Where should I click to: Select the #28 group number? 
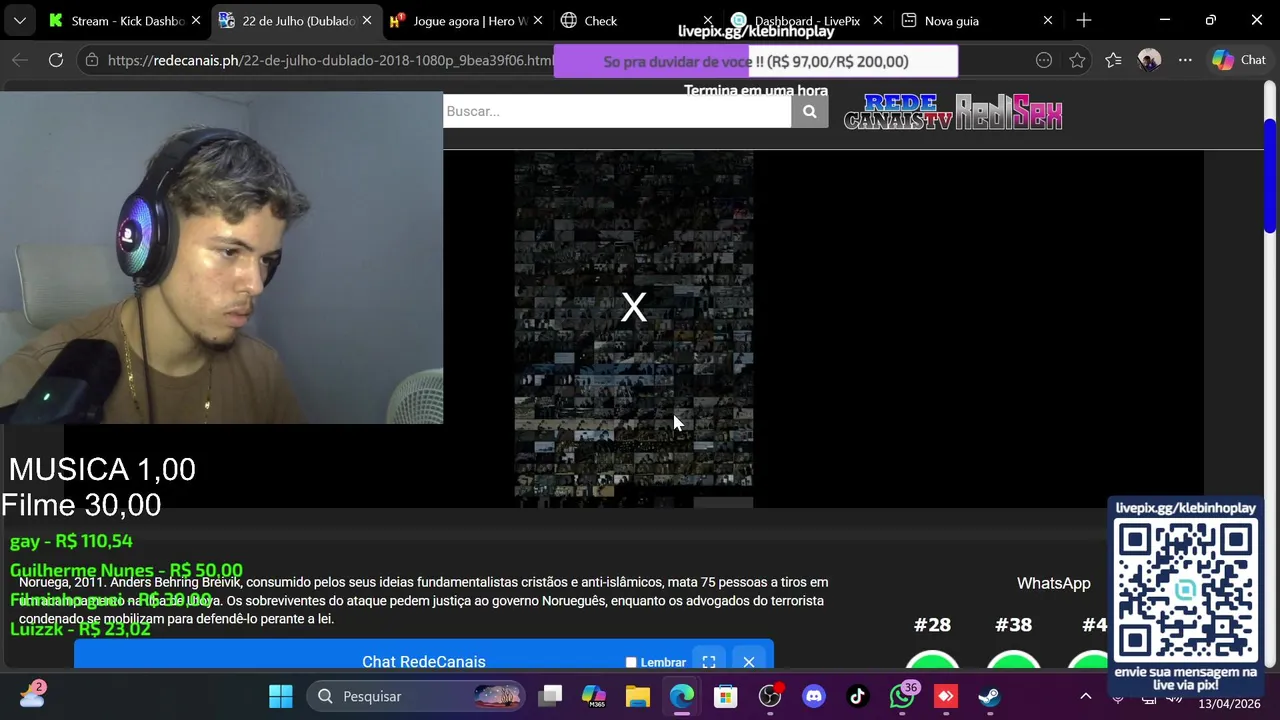tap(932, 625)
